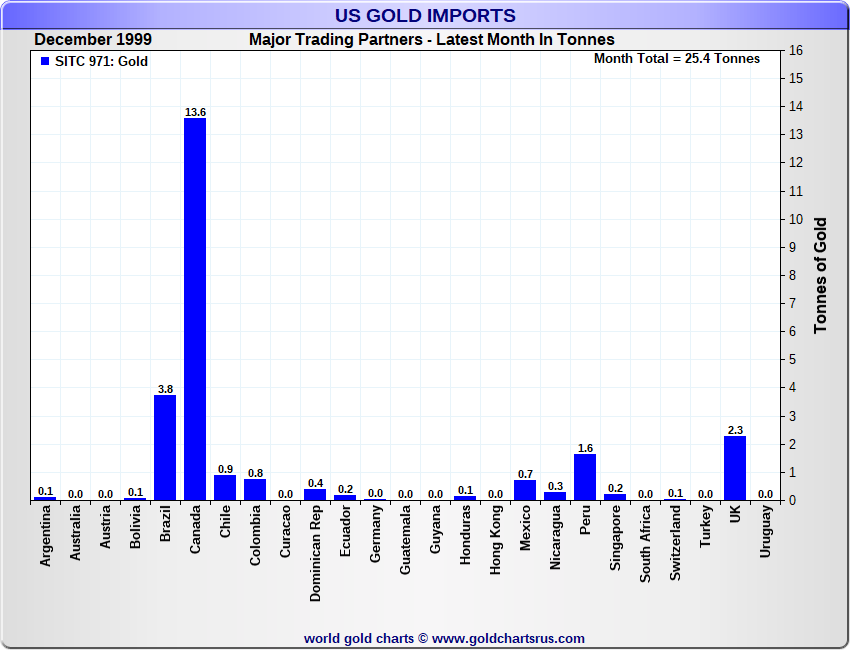Click the Canada bar labeled 13.6
850x650 pixels.
[195, 309]
